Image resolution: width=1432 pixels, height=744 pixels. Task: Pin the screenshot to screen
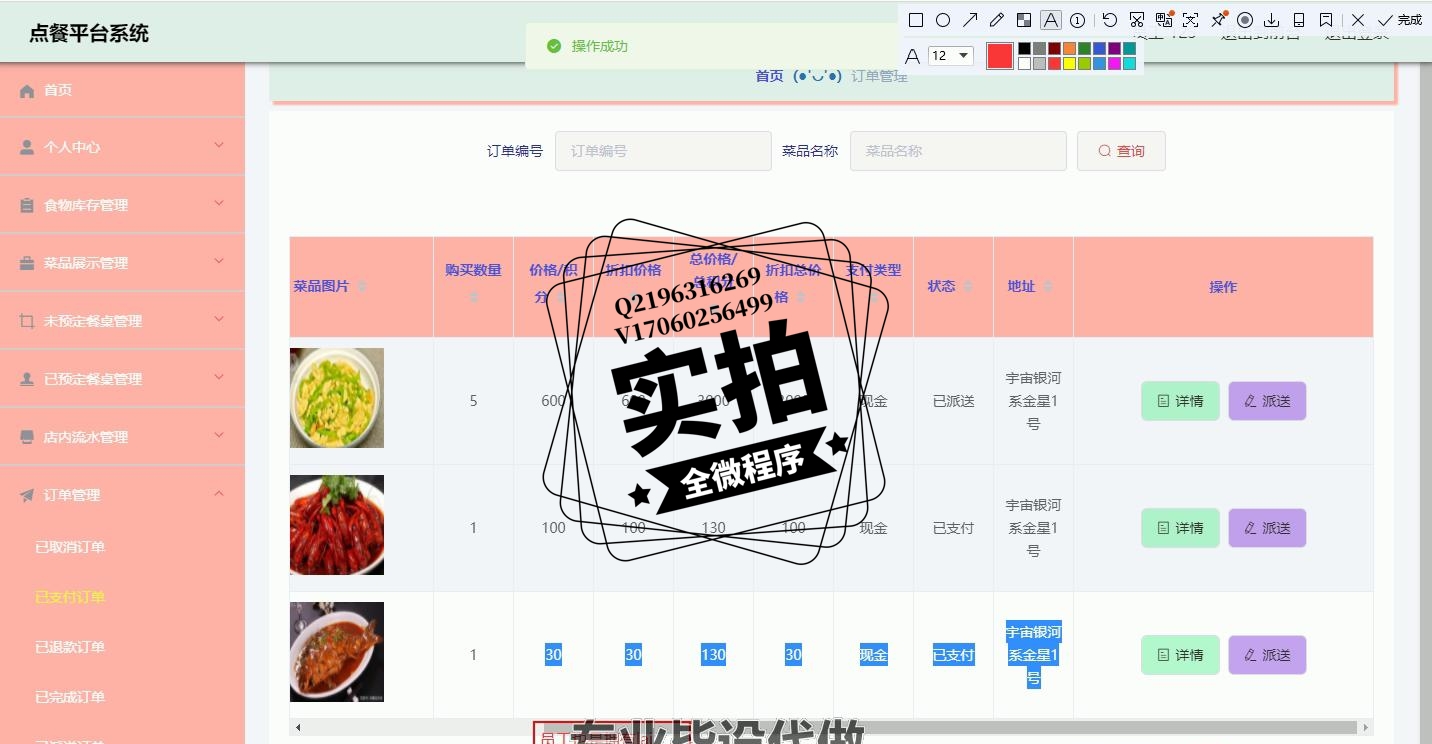tap(1218, 20)
